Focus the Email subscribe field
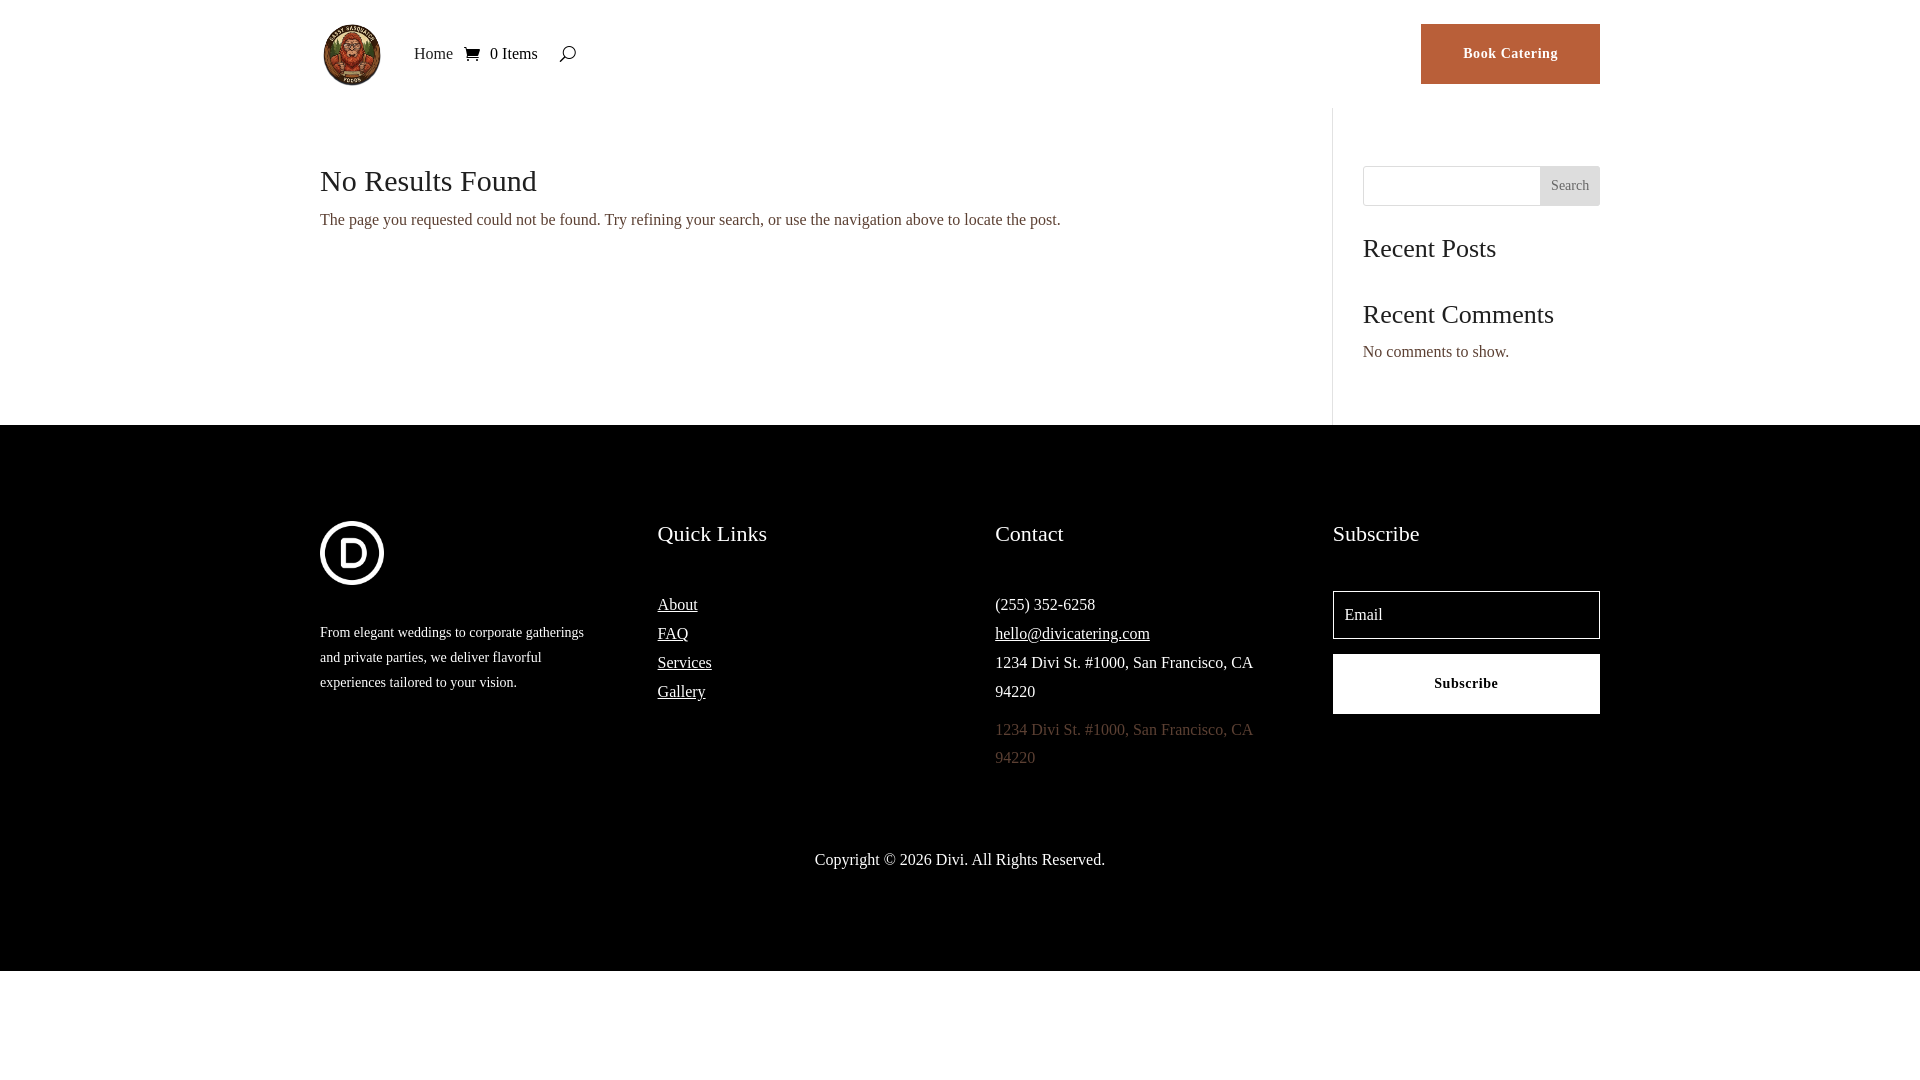Image resolution: width=1920 pixels, height=1080 pixels. (x=1466, y=615)
